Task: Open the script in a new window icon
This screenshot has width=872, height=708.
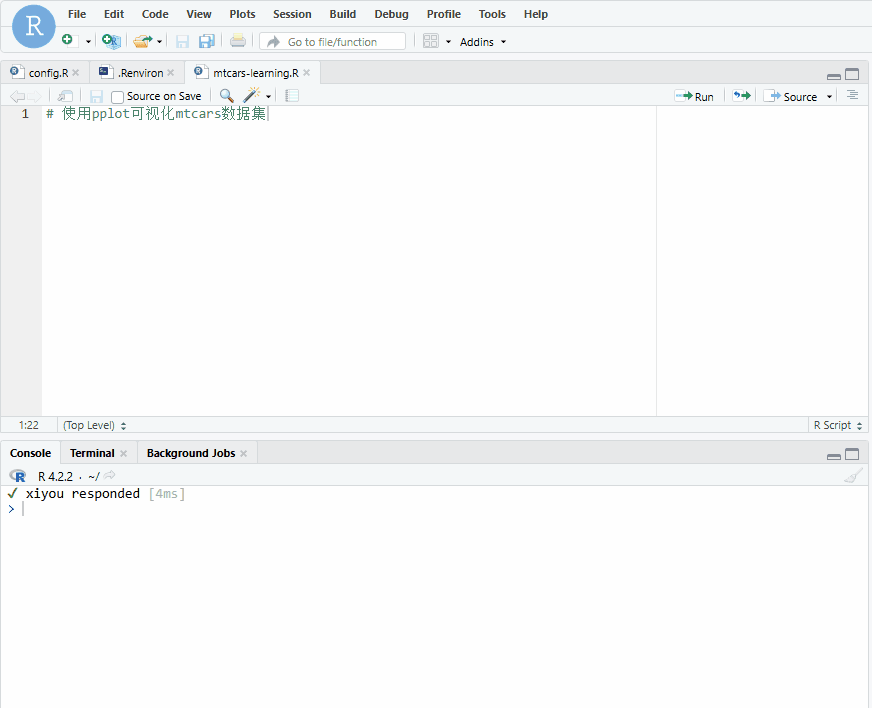Action: (64, 95)
